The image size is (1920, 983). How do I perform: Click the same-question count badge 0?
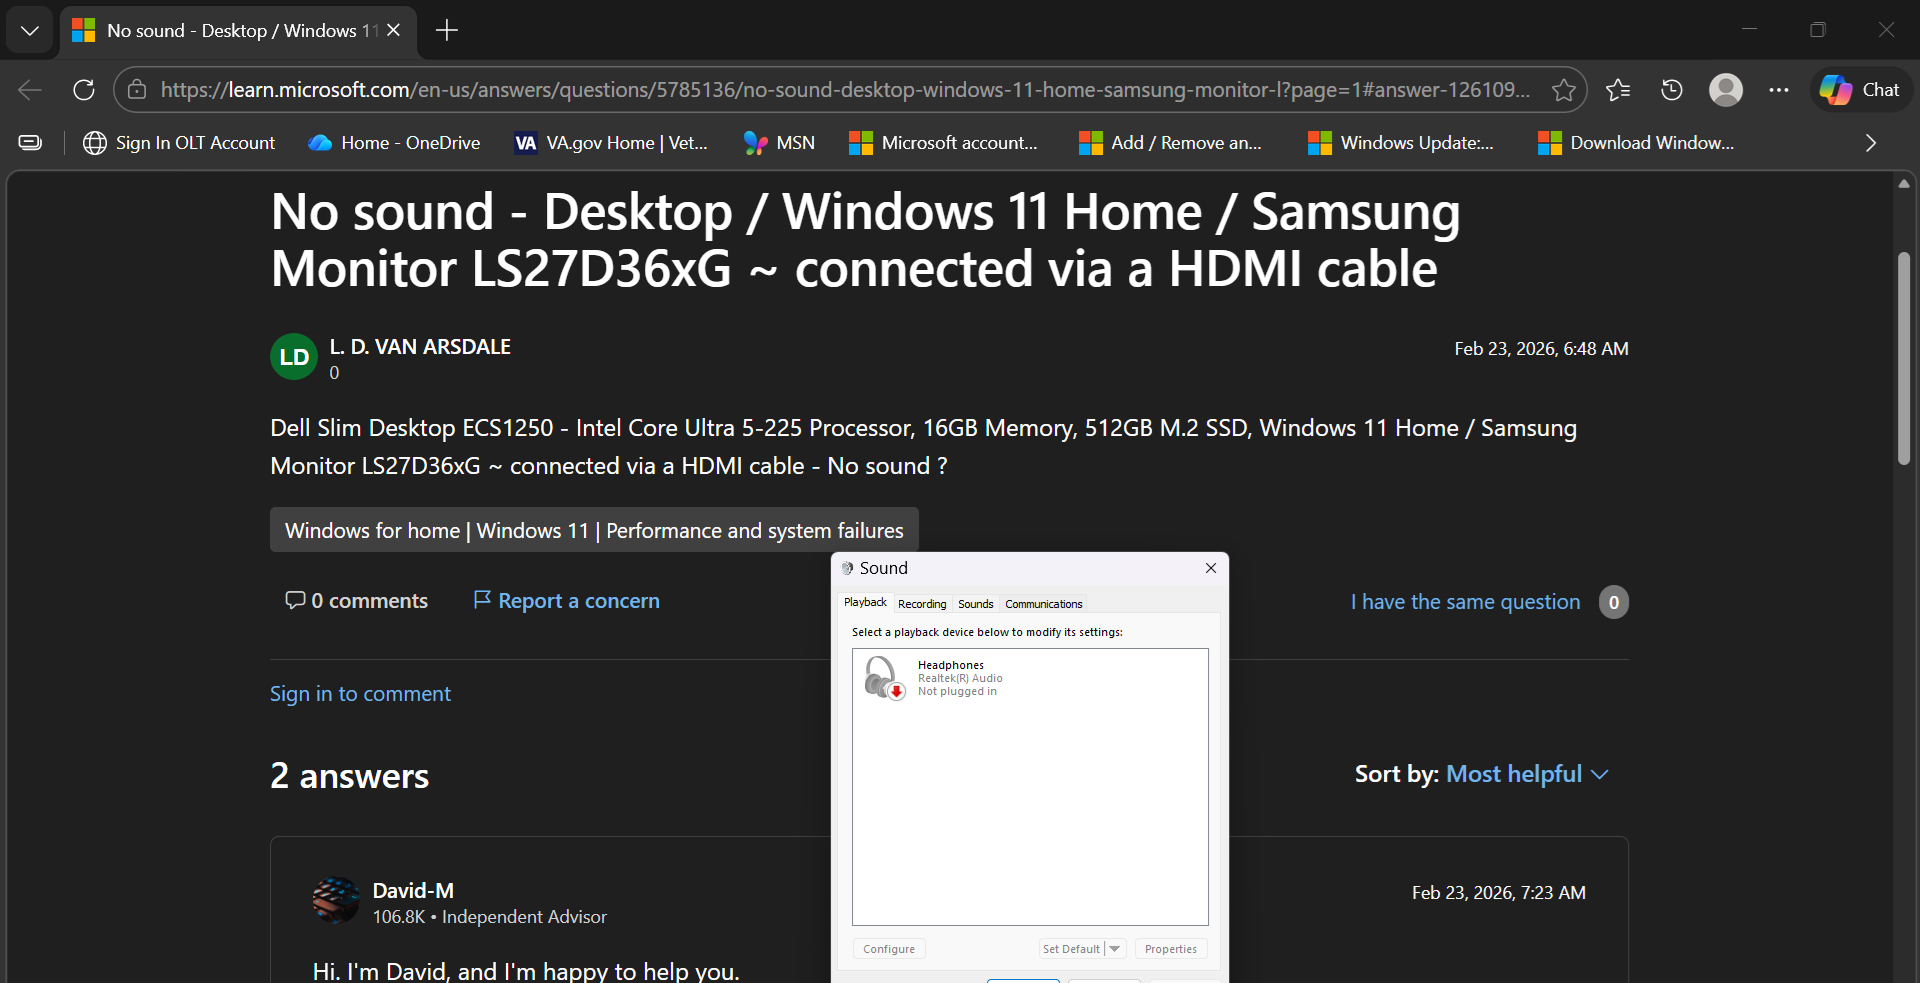tap(1614, 602)
